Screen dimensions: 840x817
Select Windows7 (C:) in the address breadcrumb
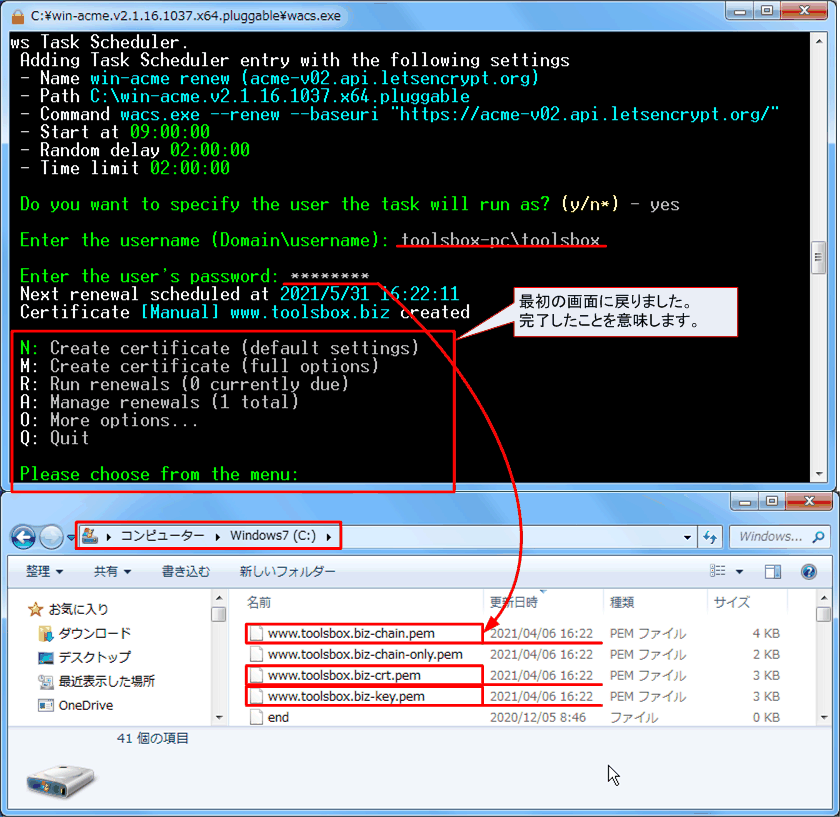(273, 536)
